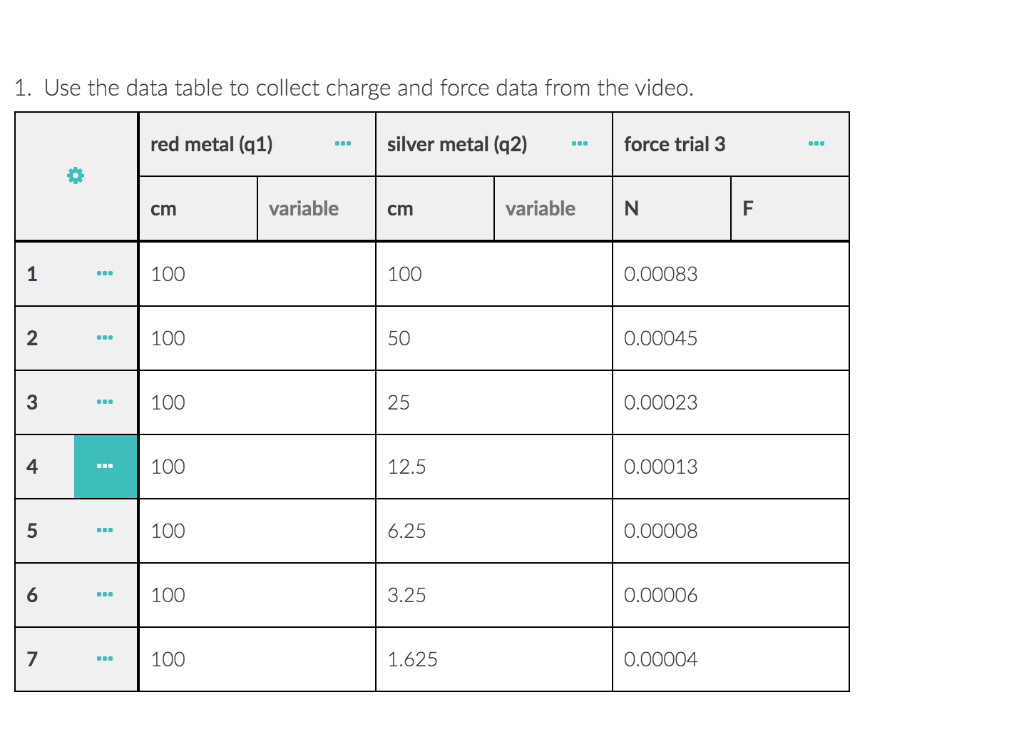
Task: Select the row number 7 label
Action: pyautogui.click(x=31, y=659)
